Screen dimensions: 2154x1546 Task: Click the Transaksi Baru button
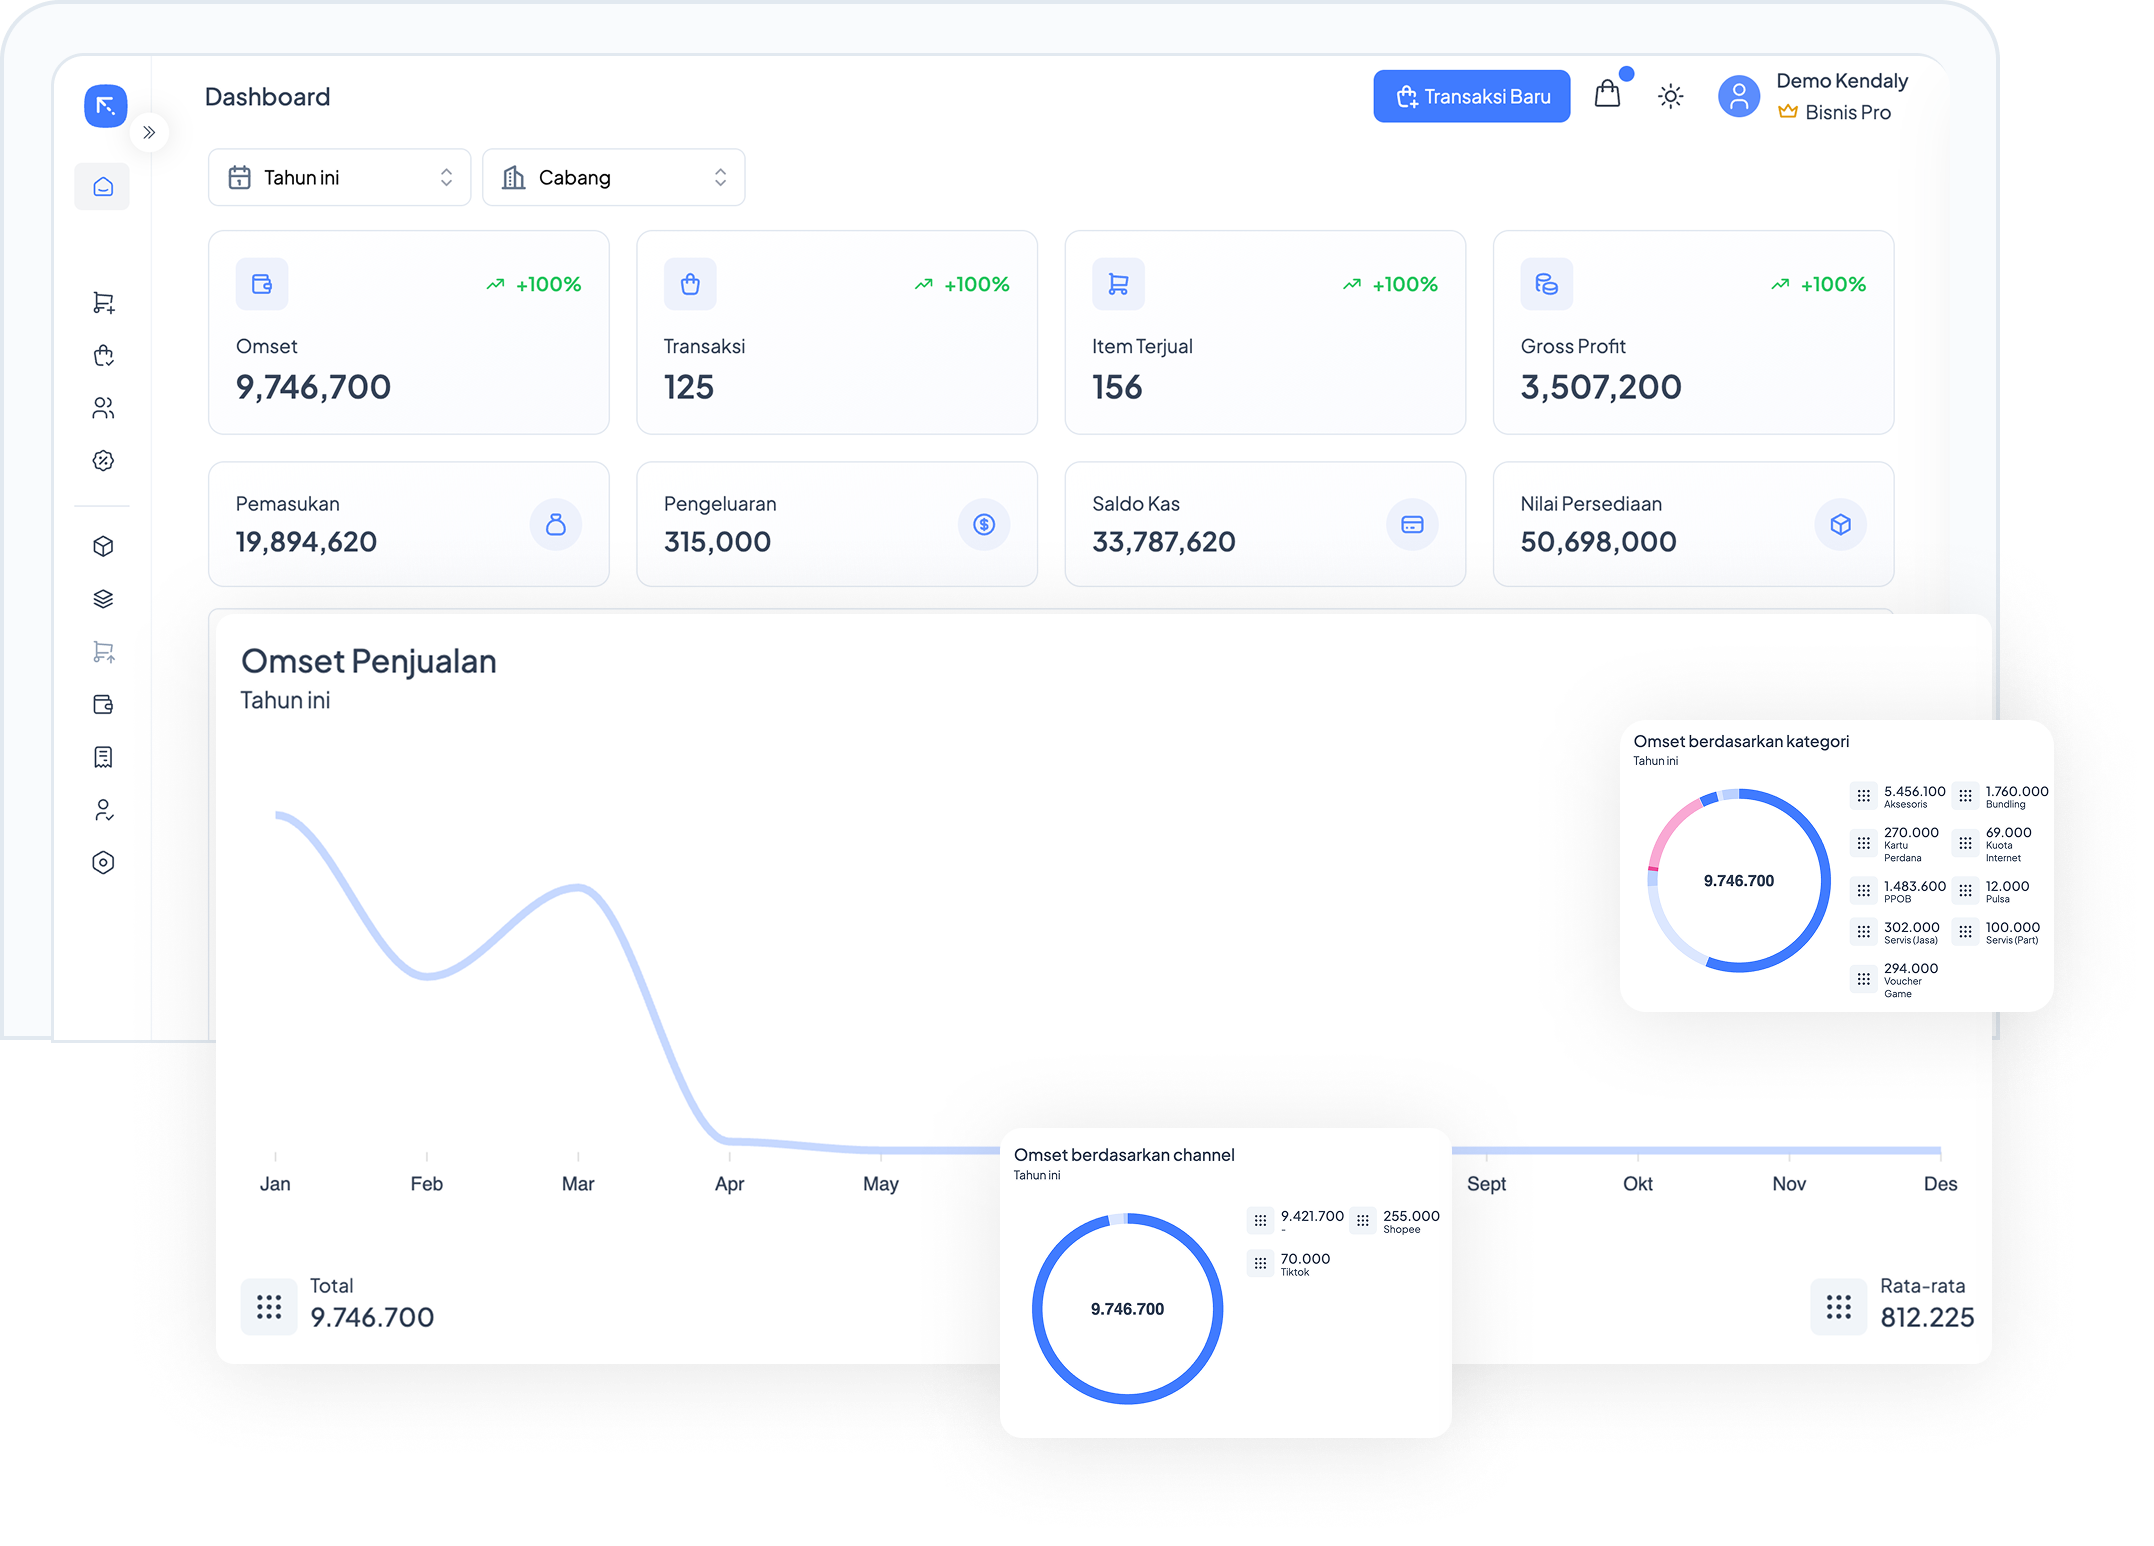coord(1471,97)
